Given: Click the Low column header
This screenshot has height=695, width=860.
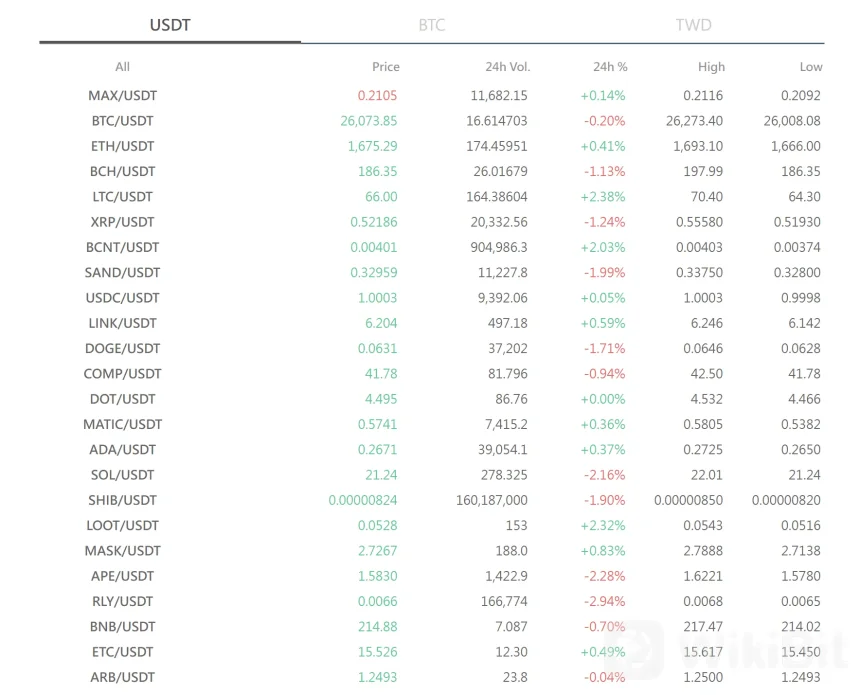Looking at the screenshot, I should (x=810, y=67).
